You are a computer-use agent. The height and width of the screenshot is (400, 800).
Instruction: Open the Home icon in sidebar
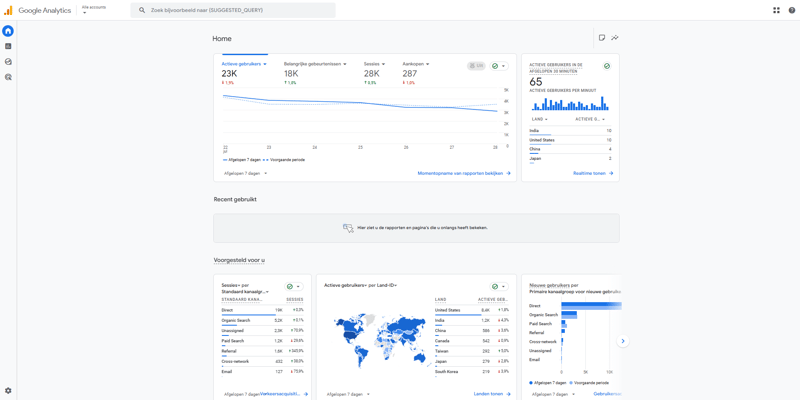pos(8,31)
